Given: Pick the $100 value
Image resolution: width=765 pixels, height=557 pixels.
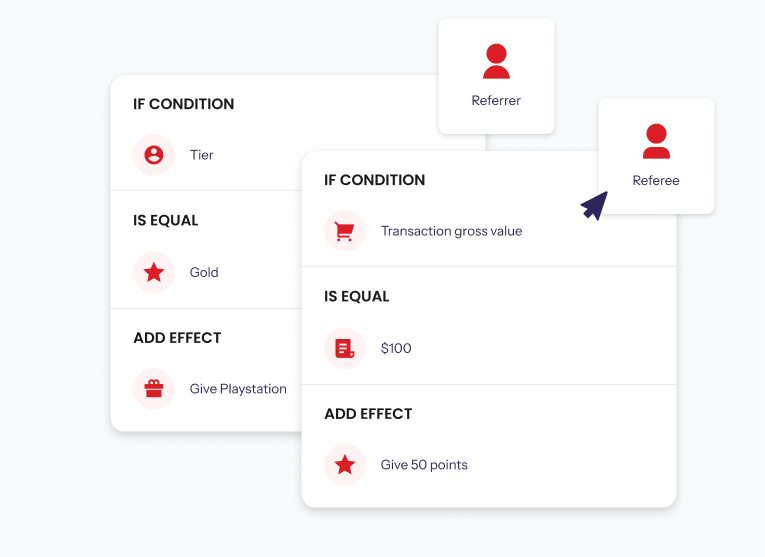Looking at the screenshot, I should 396,348.
